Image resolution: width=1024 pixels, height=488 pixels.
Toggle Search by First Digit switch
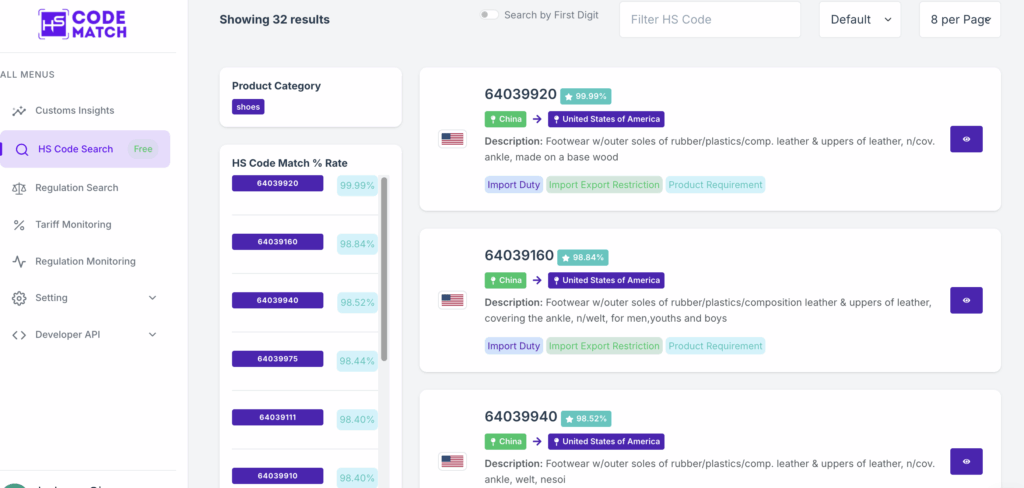point(490,15)
